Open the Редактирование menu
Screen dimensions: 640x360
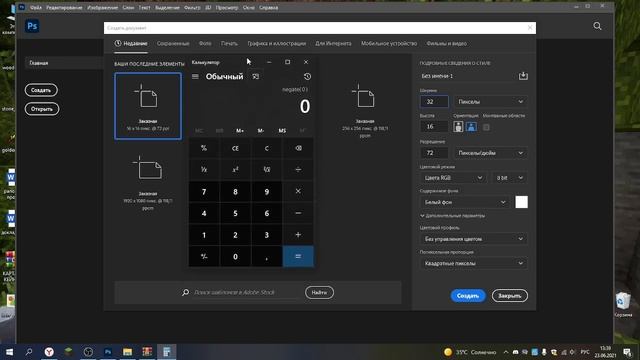click(64, 7)
